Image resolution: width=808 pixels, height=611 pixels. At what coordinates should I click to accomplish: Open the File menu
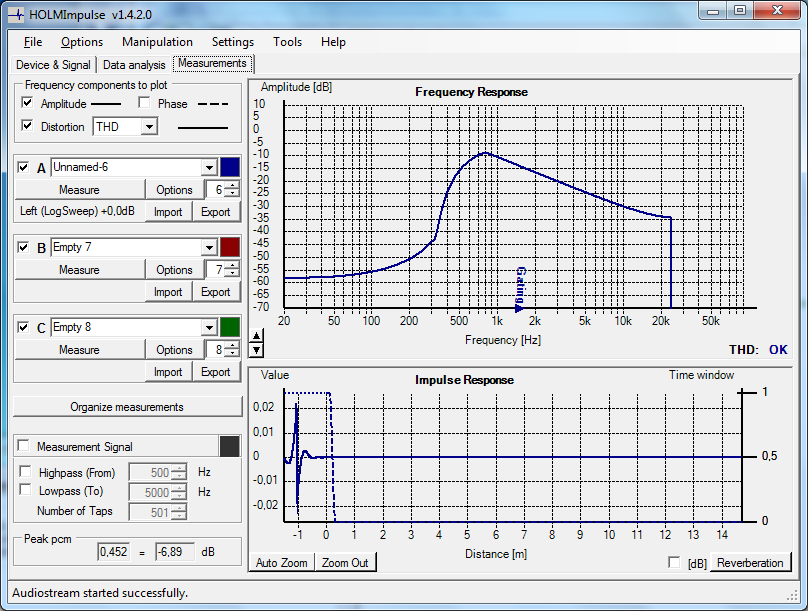coord(33,42)
